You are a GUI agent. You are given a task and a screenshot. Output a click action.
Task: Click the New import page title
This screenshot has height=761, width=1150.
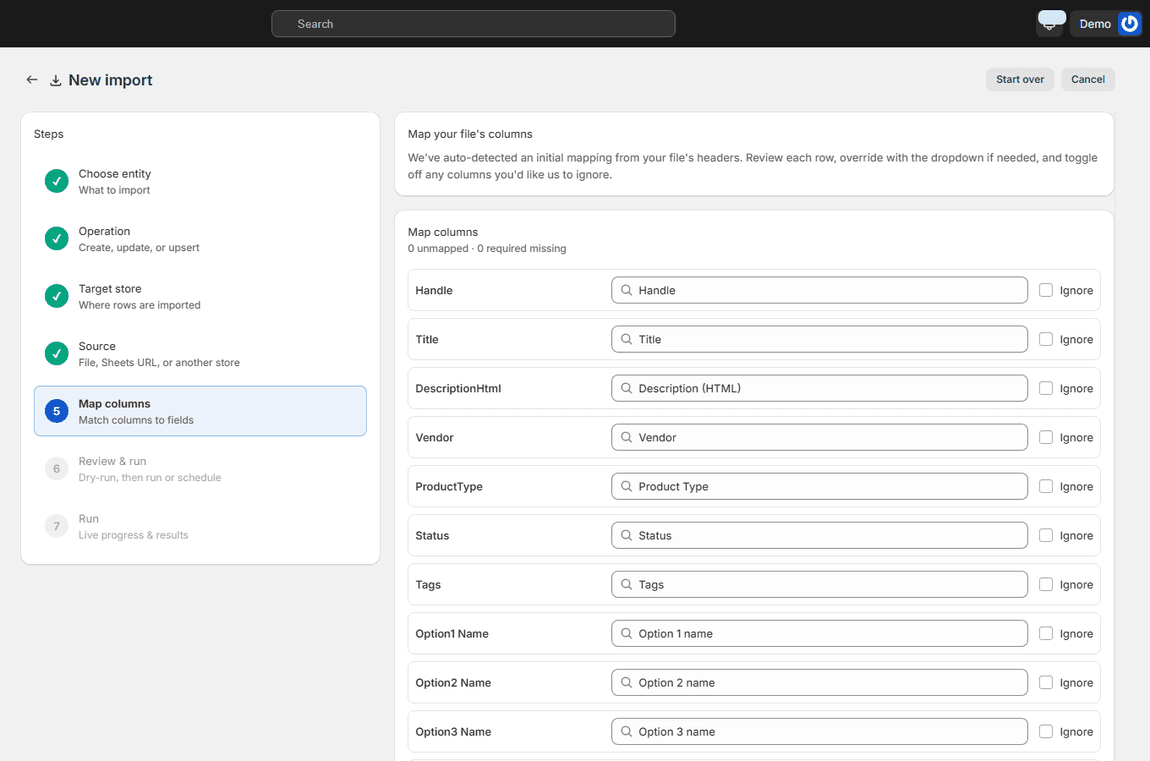[110, 80]
